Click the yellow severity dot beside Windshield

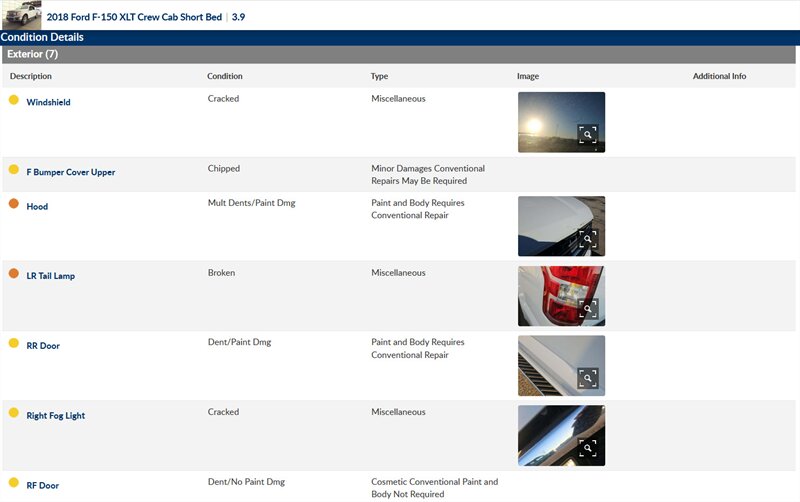pyautogui.click(x=14, y=100)
